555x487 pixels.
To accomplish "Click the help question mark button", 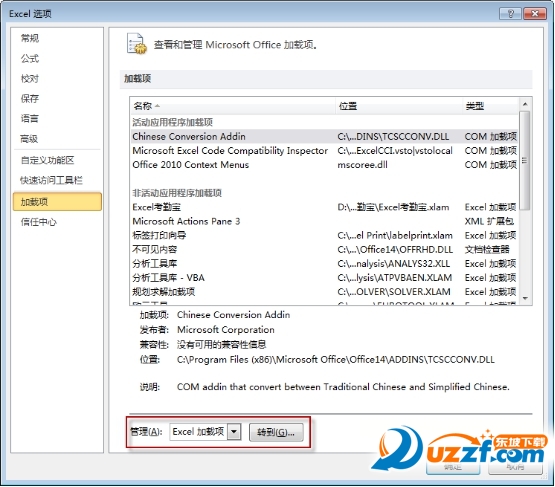I will tap(510, 13).
